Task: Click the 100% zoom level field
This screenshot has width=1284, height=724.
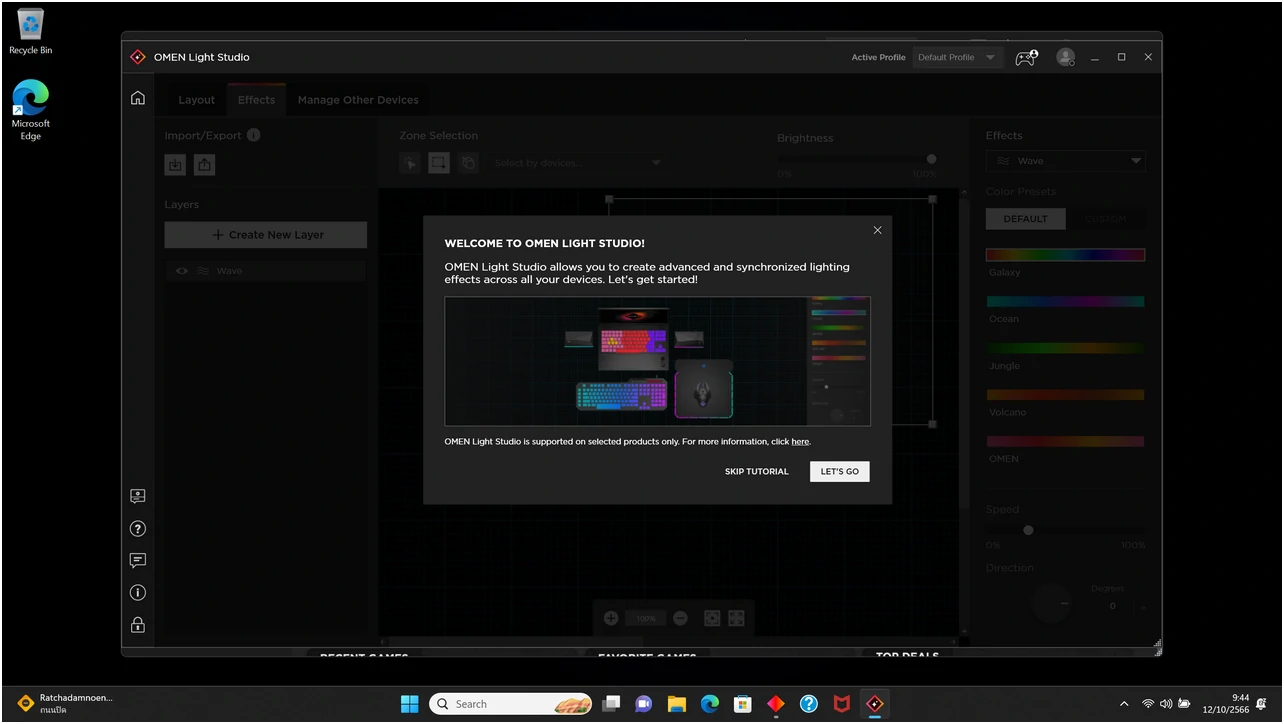Action: [x=646, y=618]
